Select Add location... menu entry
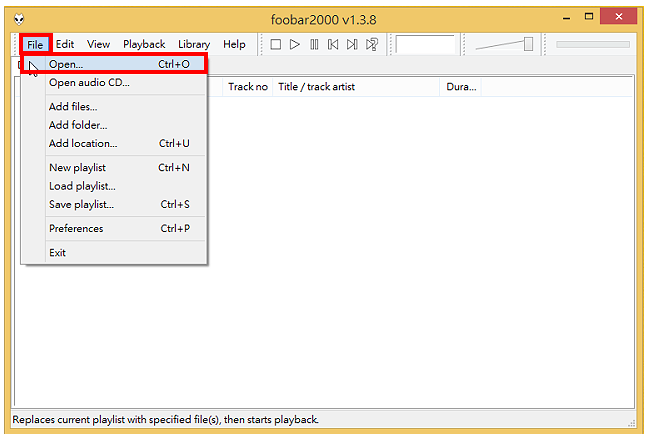This screenshot has height=440, width=651. (x=114, y=143)
